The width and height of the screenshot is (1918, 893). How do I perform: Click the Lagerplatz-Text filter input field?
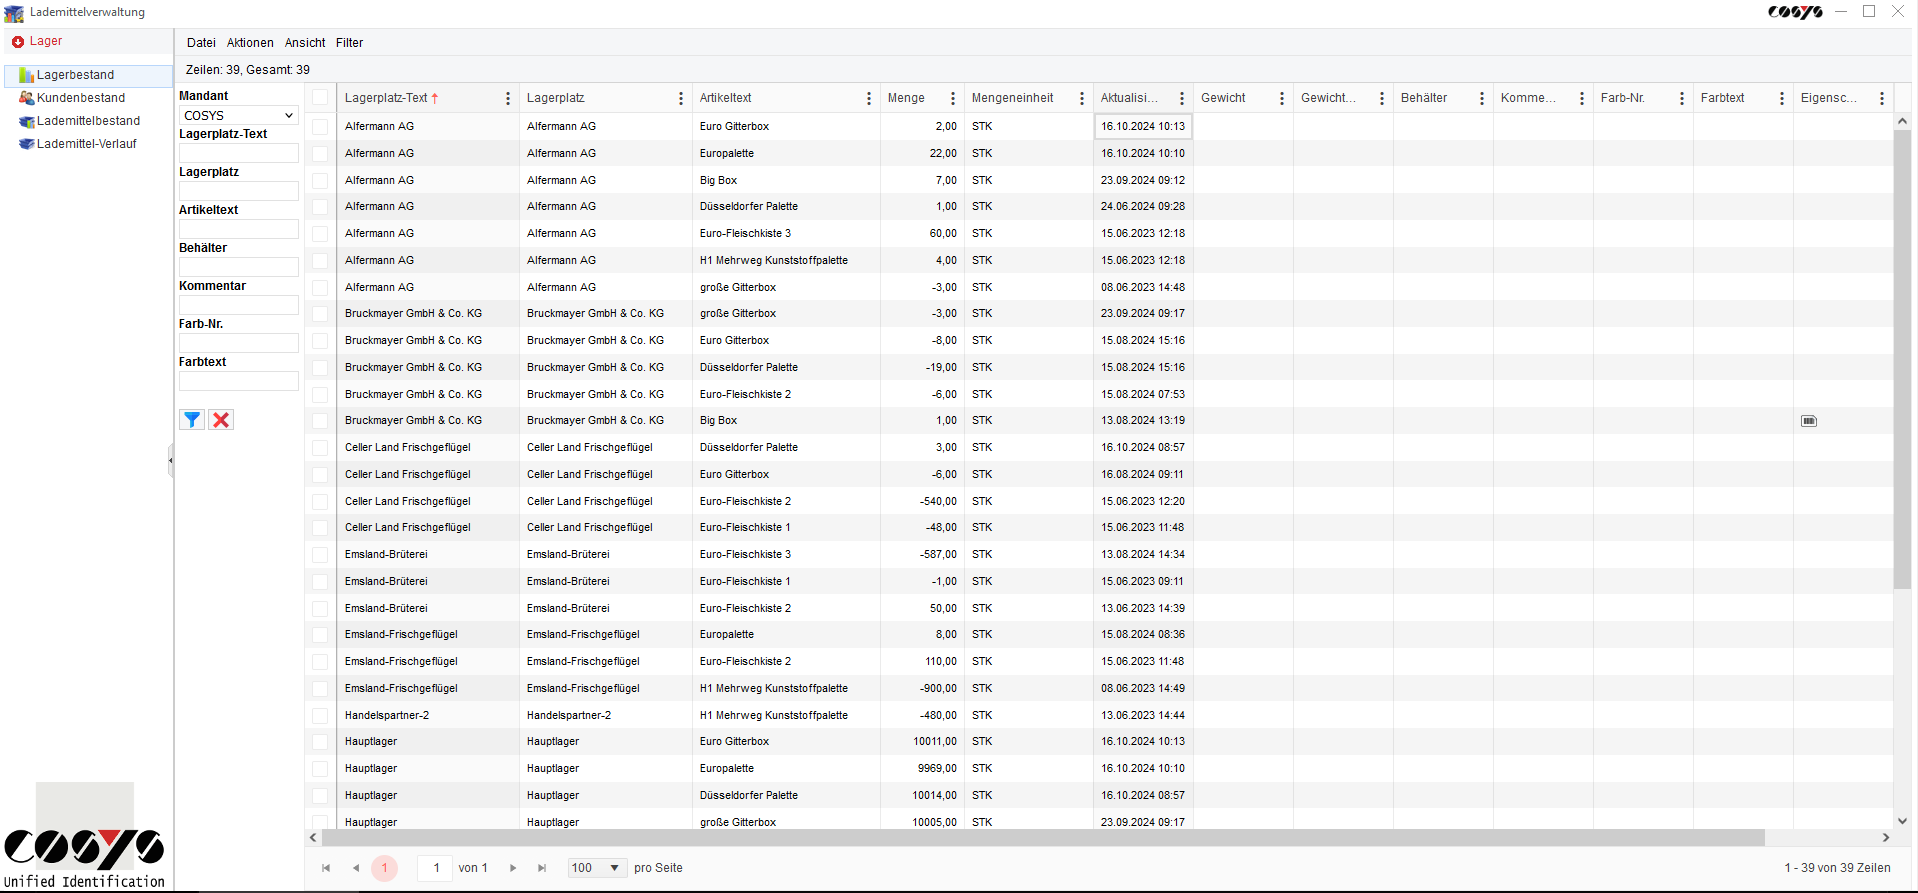239,153
